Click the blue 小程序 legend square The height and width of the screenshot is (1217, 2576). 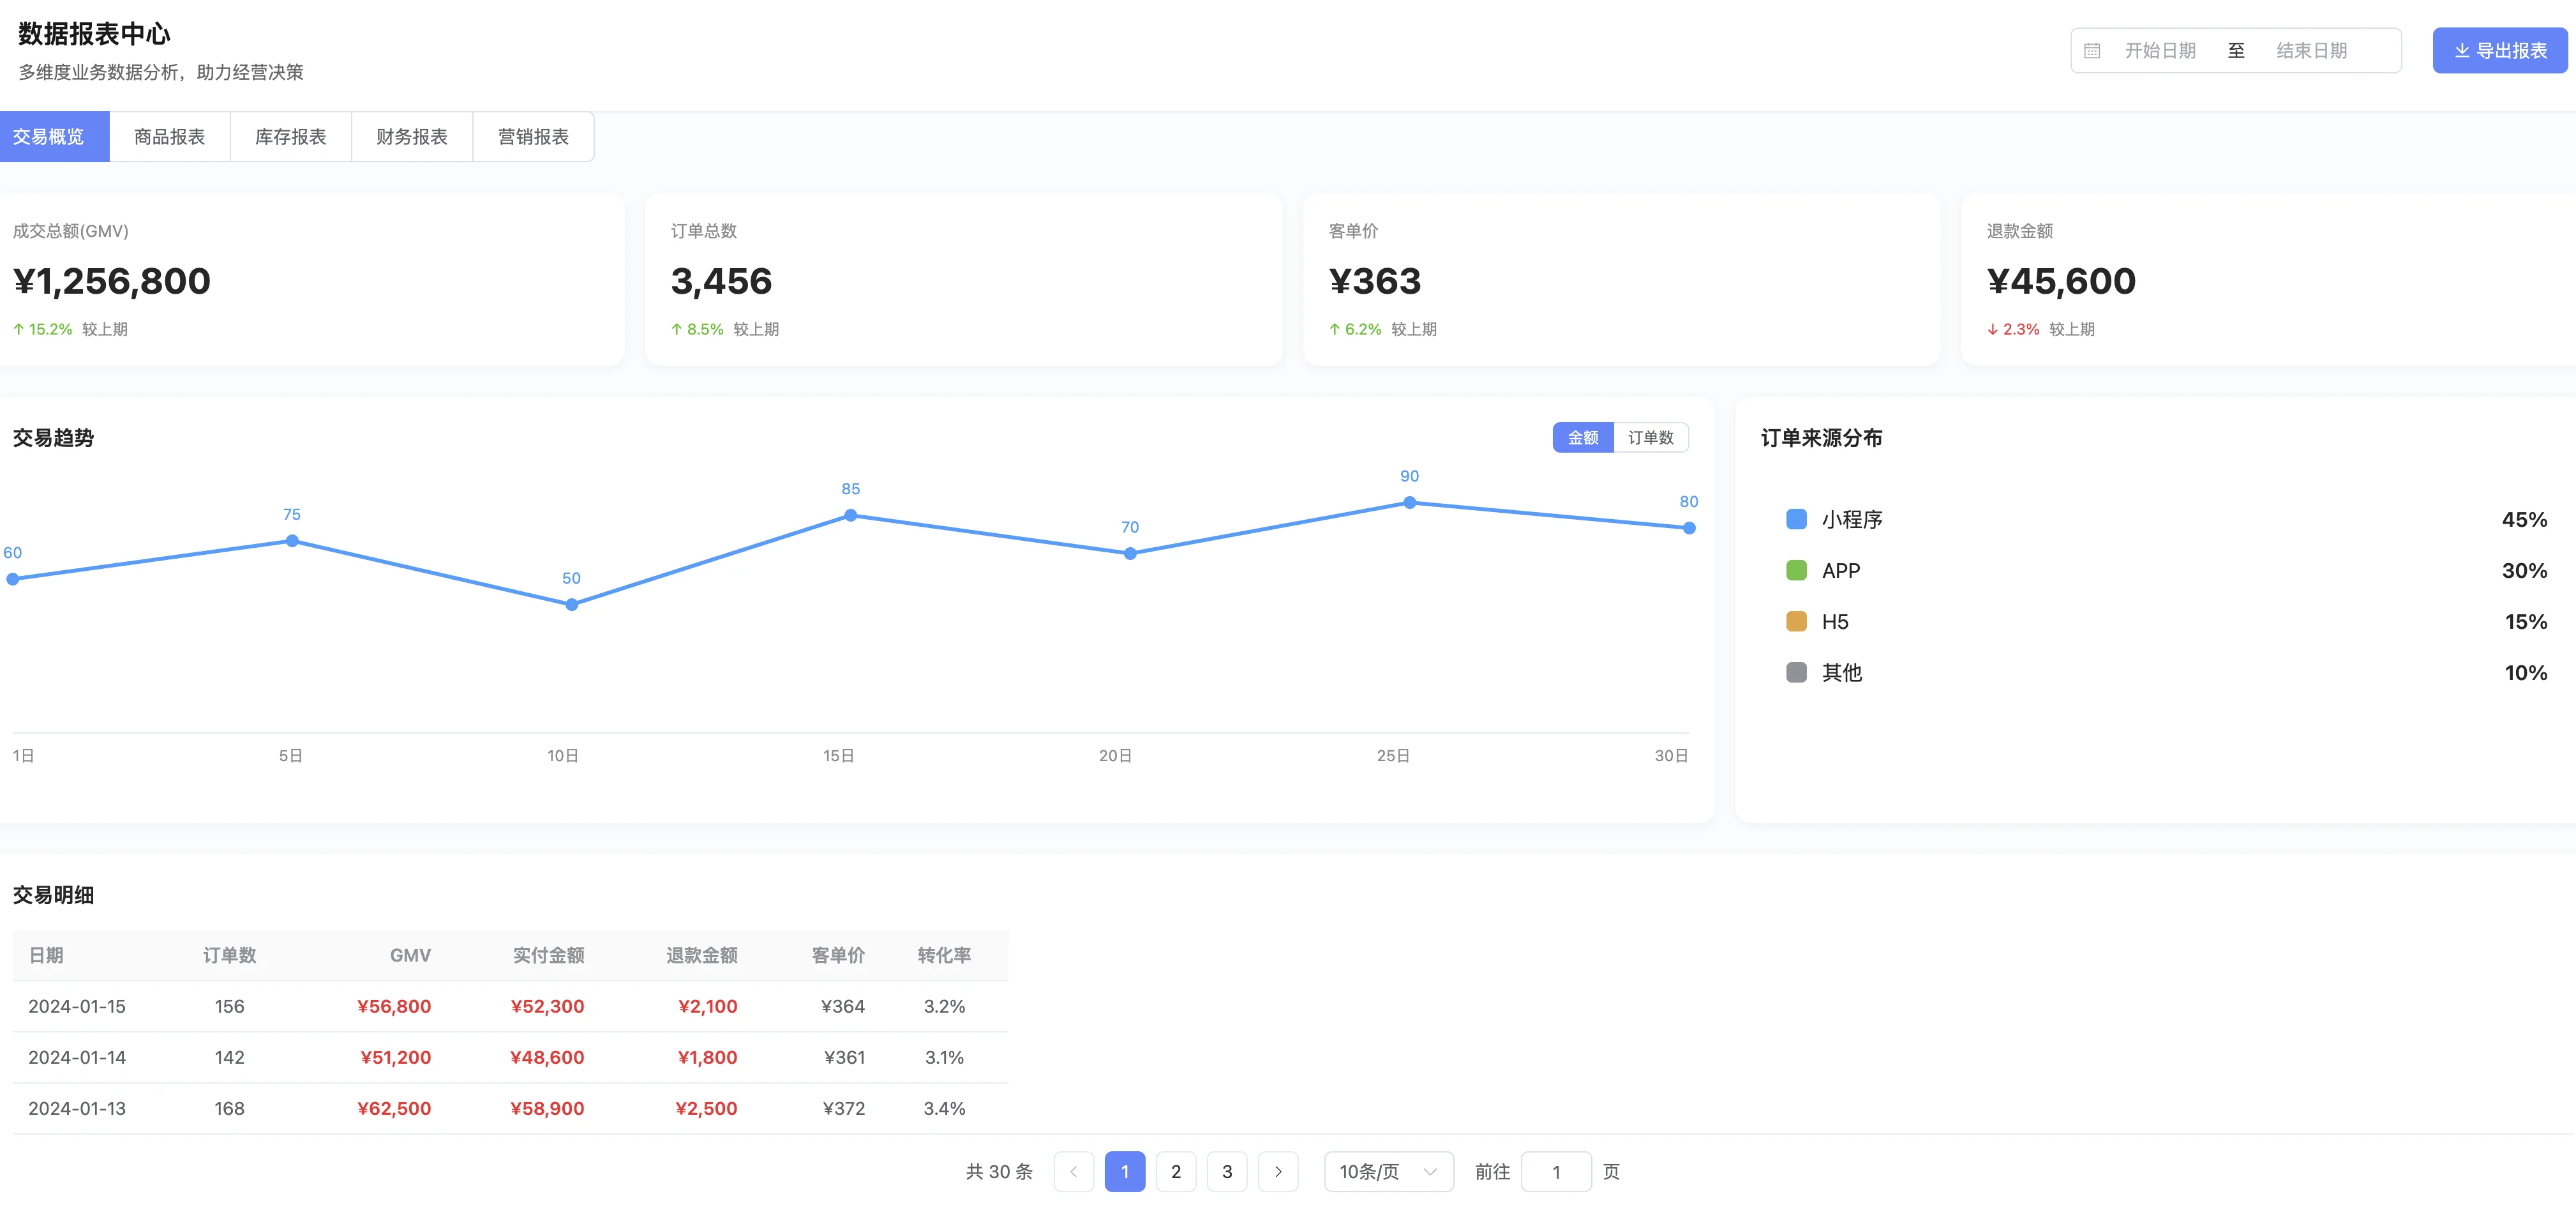point(1796,519)
